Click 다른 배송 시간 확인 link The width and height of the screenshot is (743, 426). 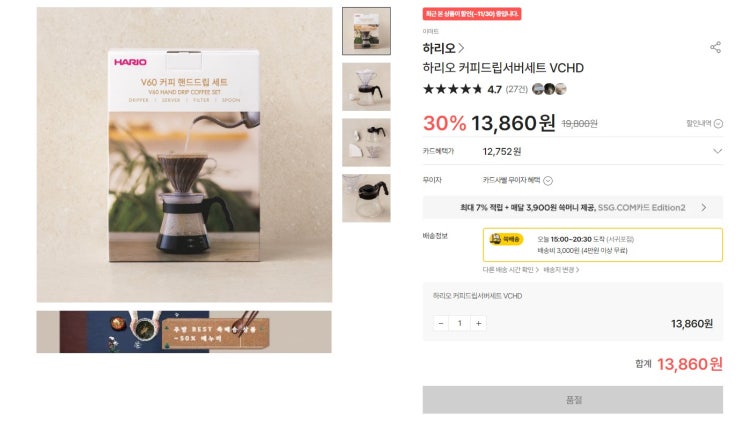click(x=510, y=270)
